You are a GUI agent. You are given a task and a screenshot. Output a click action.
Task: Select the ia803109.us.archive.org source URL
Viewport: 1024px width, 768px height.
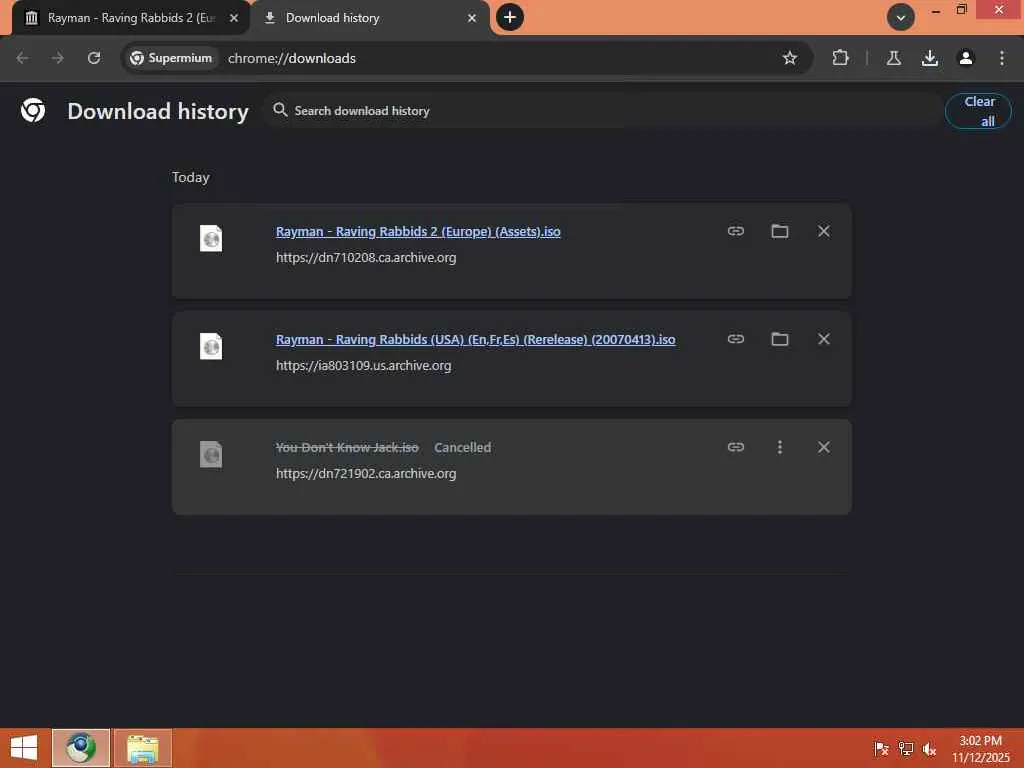coord(363,366)
